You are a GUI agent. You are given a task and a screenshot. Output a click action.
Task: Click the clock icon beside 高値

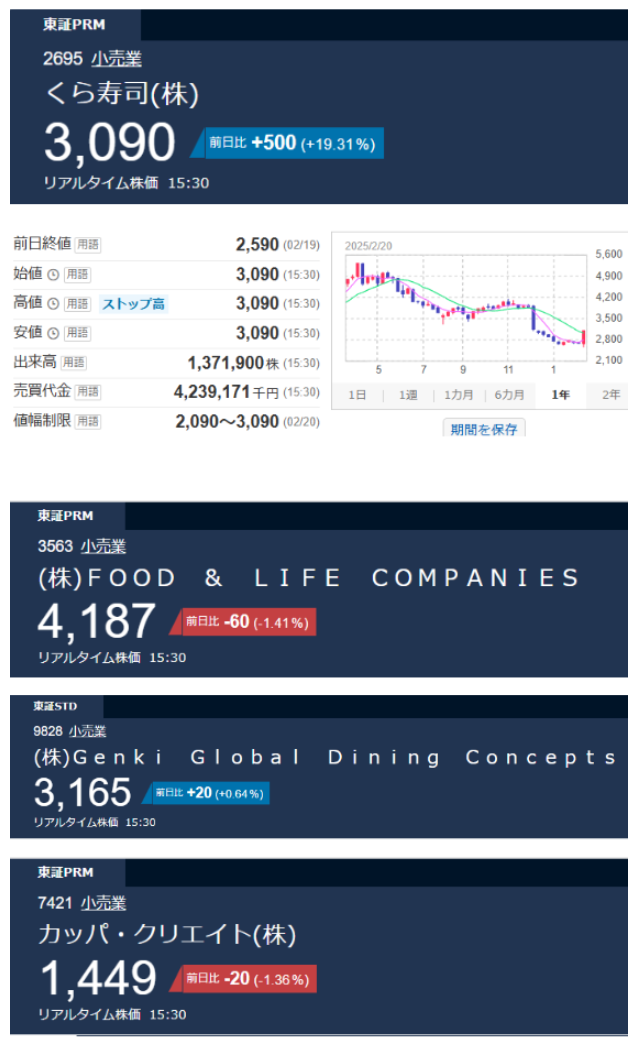click(52, 303)
